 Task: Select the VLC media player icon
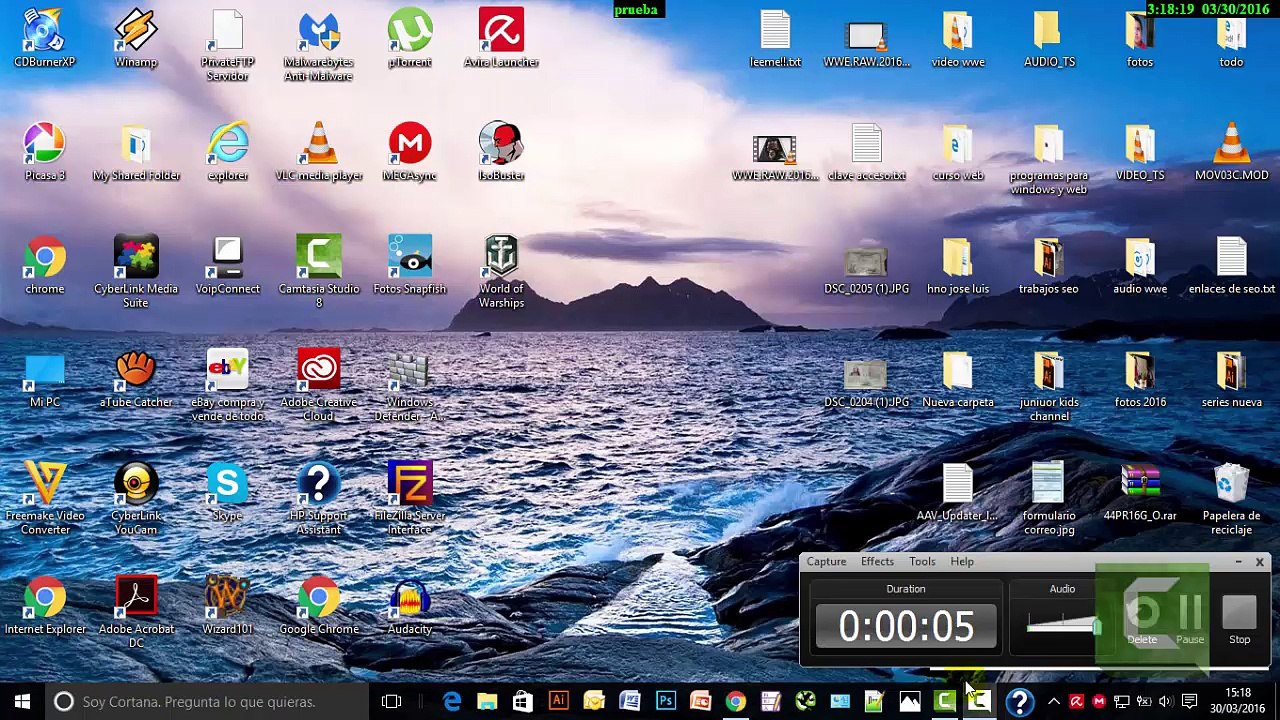click(x=319, y=152)
